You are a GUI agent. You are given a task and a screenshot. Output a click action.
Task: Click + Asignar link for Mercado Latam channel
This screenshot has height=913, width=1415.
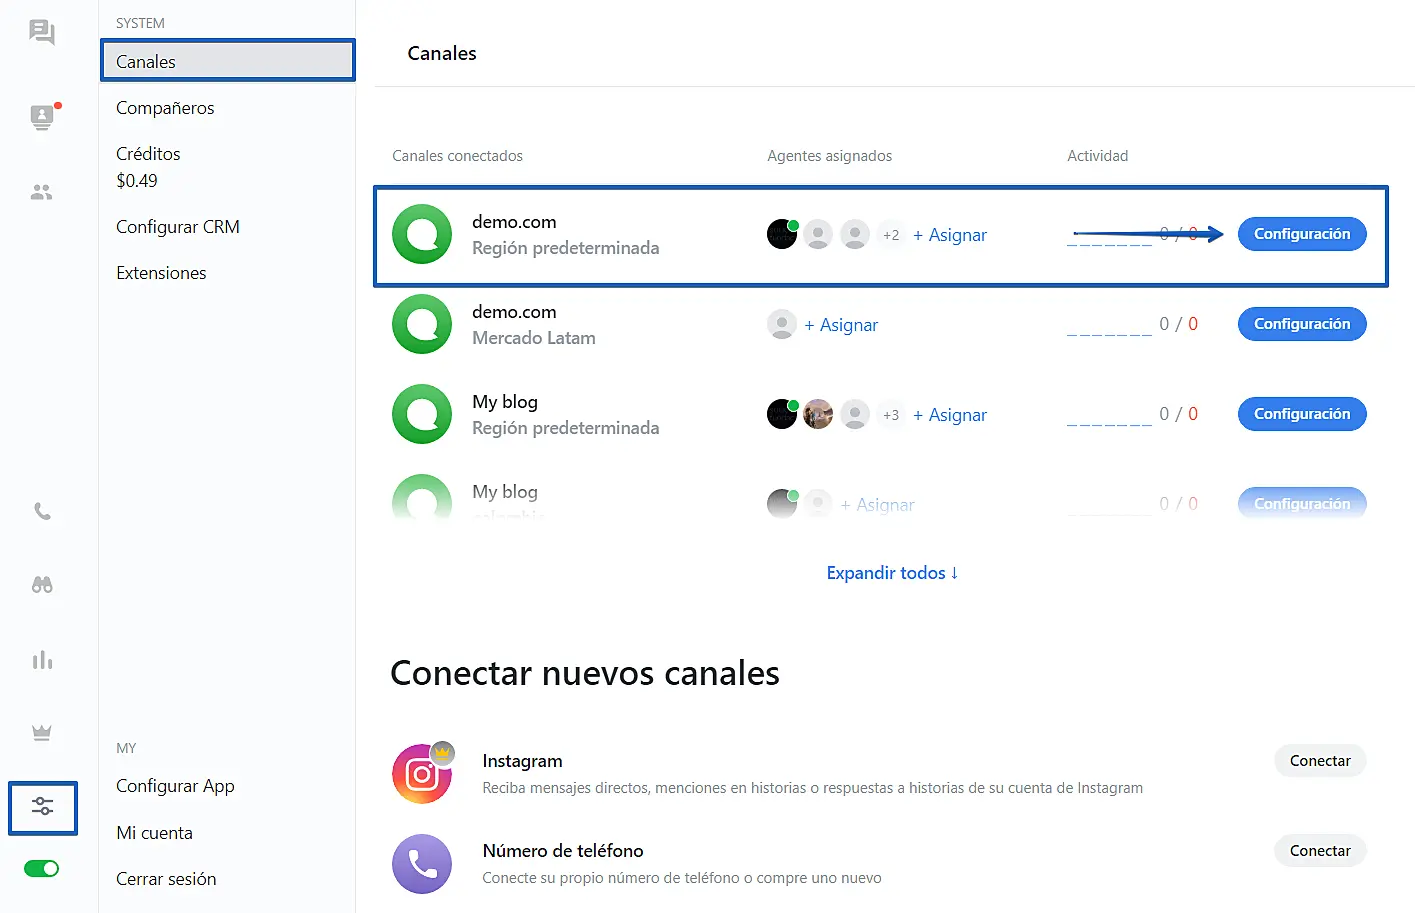[841, 325]
